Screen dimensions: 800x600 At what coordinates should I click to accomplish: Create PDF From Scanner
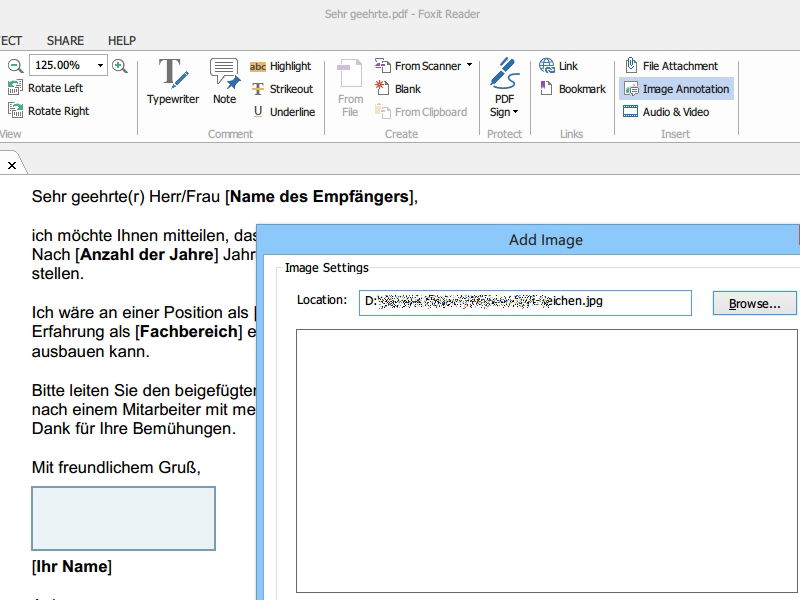[x=418, y=66]
